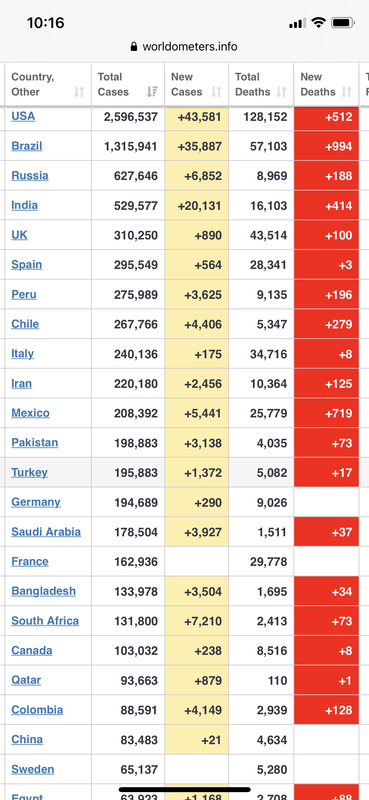Open the Saudi Arabia country link

click(x=46, y=532)
